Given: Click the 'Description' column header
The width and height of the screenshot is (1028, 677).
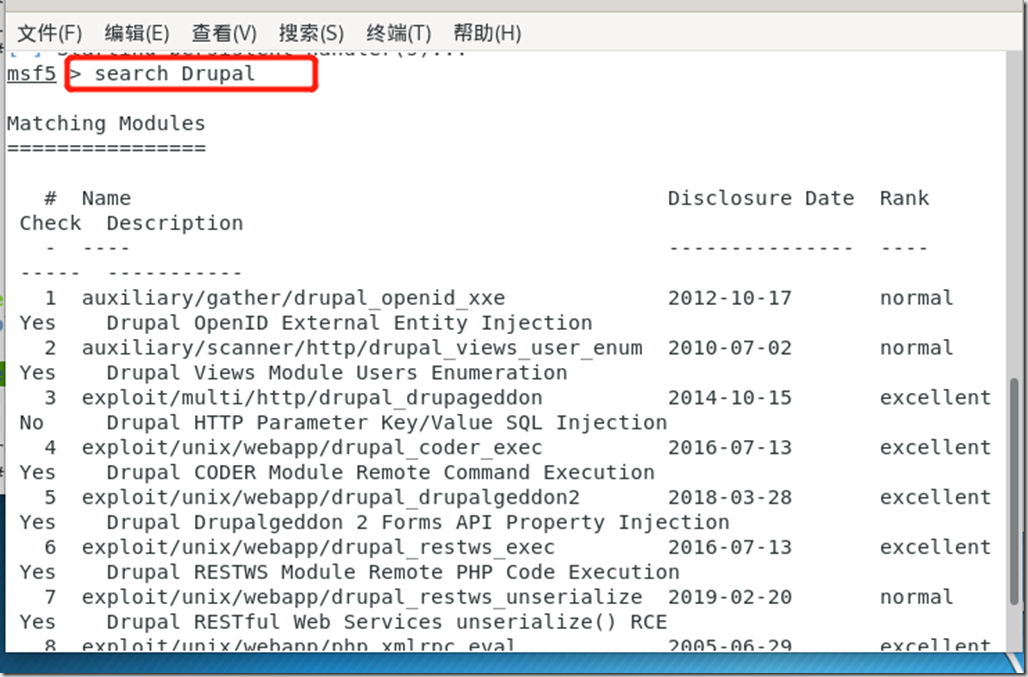Looking at the screenshot, I should coord(174,223).
